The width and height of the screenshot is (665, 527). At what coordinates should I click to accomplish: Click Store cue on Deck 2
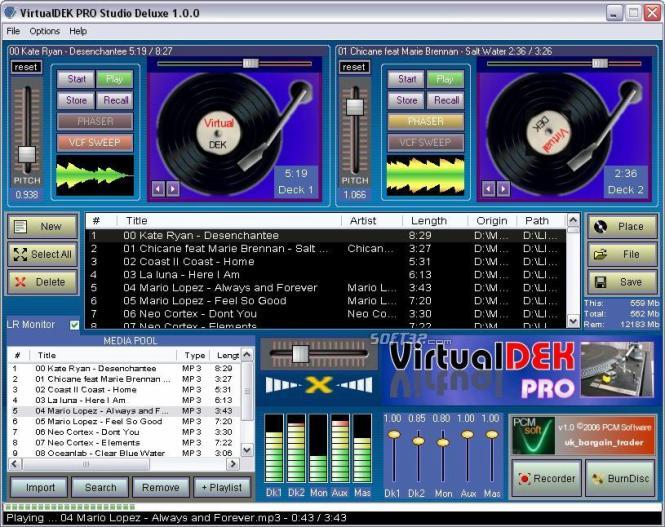[x=406, y=100]
